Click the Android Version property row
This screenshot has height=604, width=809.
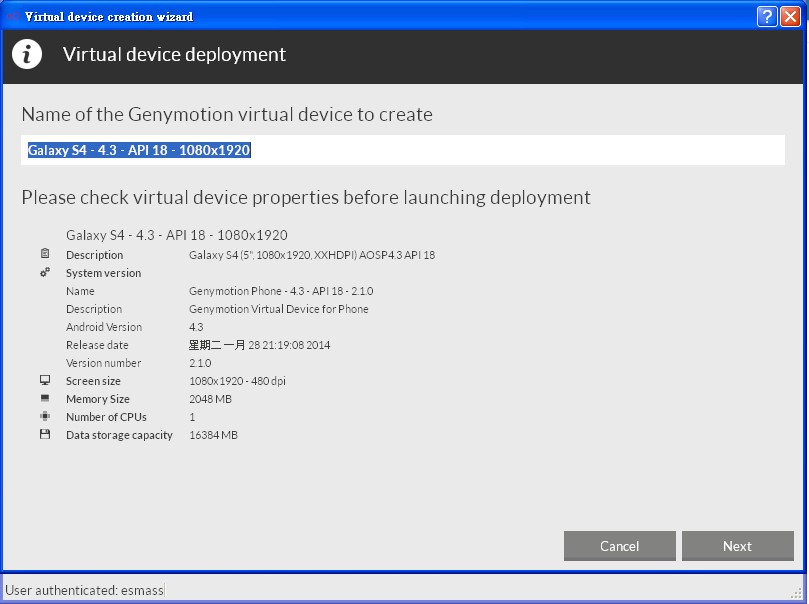(104, 327)
